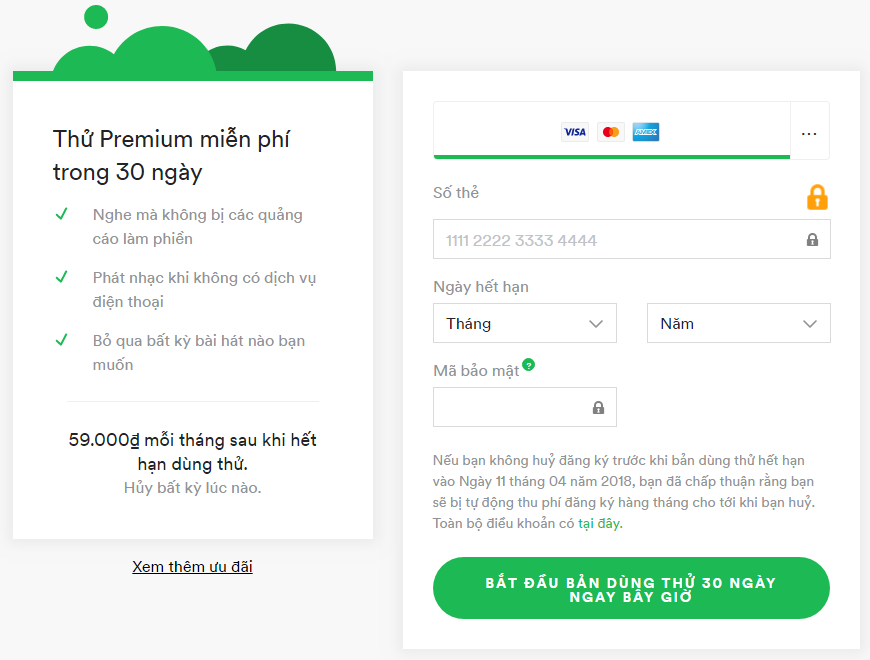Click the Mastercard logo
This screenshot has height=660, width=870.
[x=610, y=132]
